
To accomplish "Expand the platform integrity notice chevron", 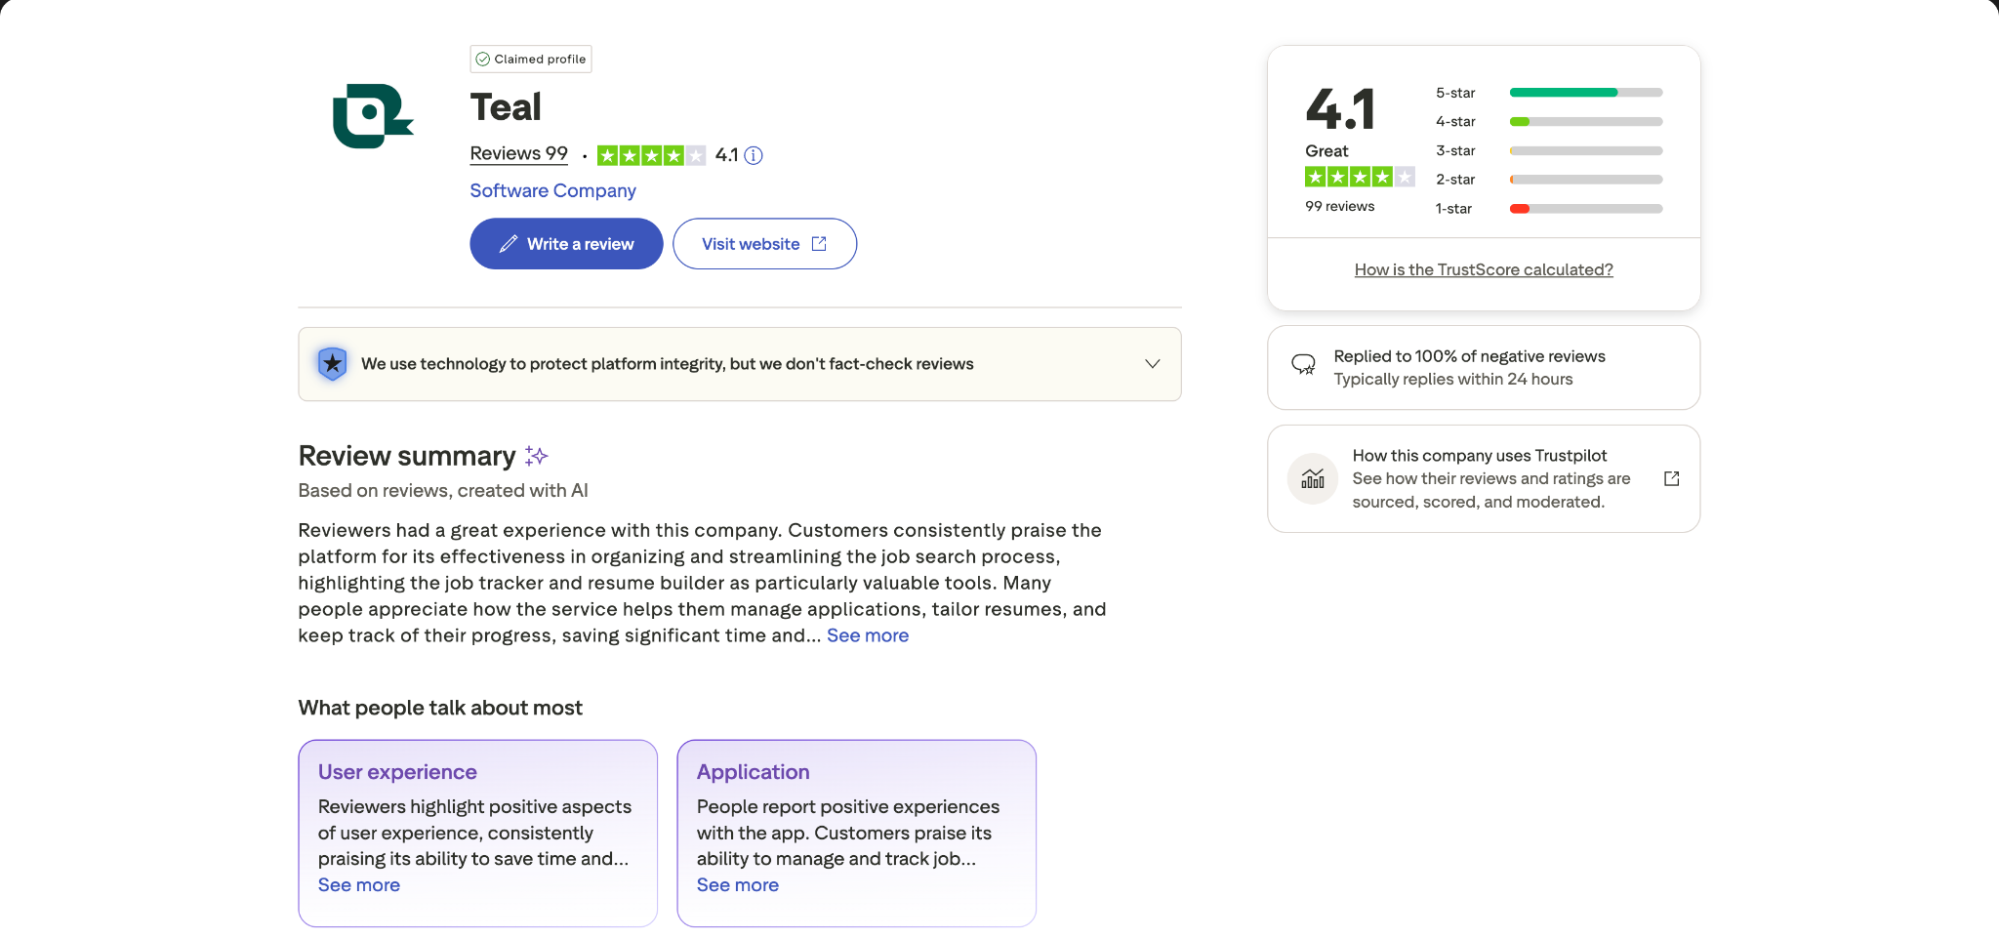I will [x=1152, y=364].
